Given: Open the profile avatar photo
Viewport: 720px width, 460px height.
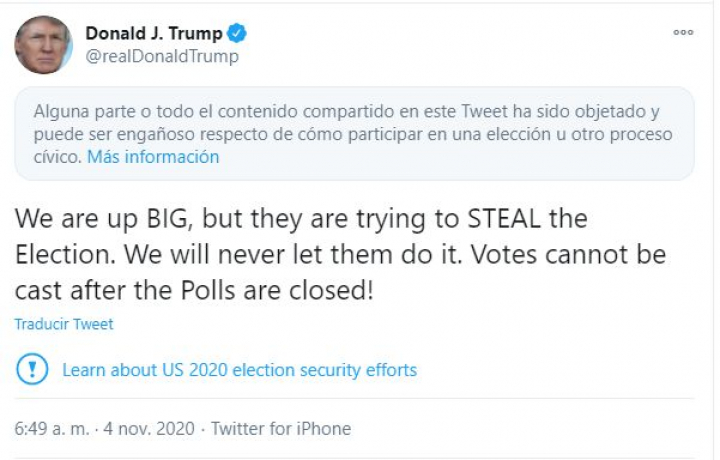Looking at the screenshot, I should (43, 45).
